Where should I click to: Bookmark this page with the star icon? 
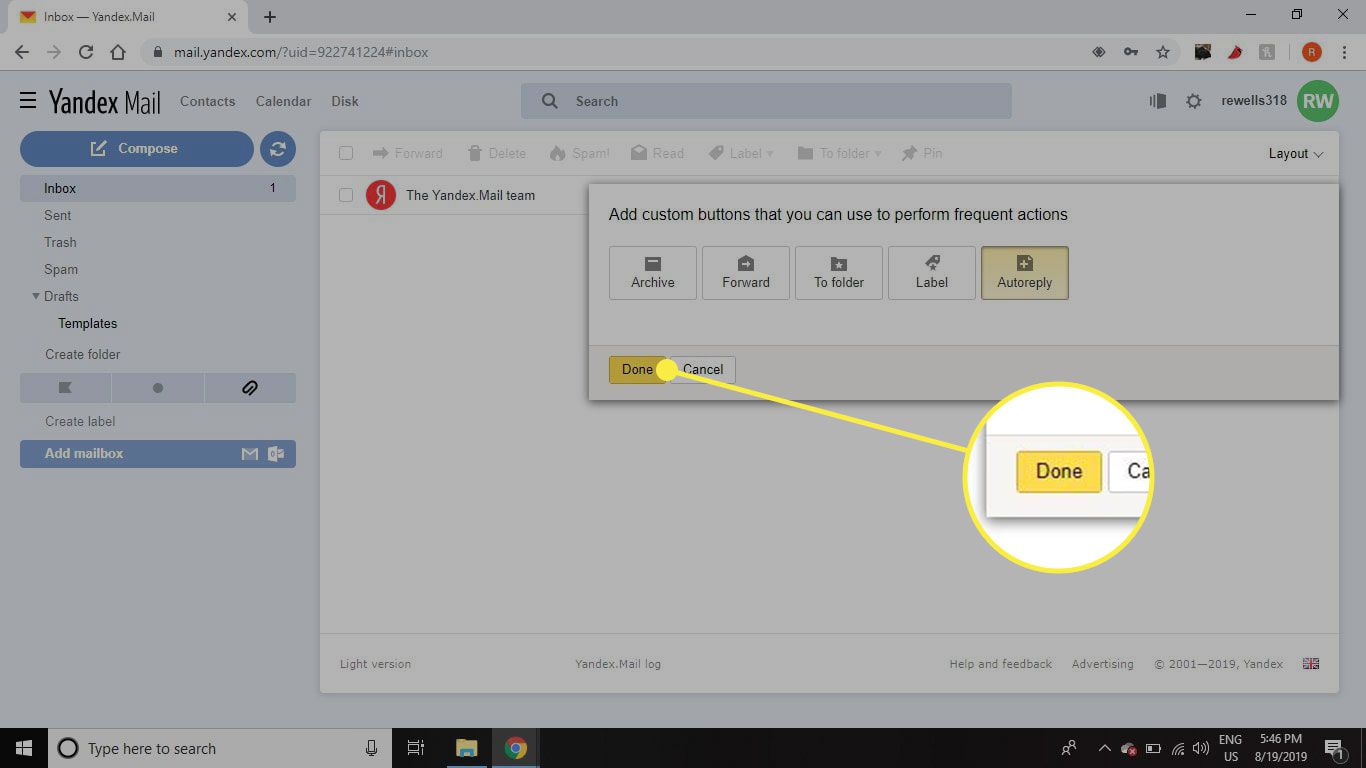point(1163,52)
